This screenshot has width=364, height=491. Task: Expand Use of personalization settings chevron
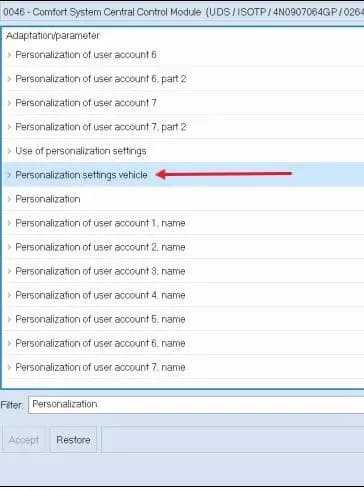pyautogui.click(x=9, y=151)
